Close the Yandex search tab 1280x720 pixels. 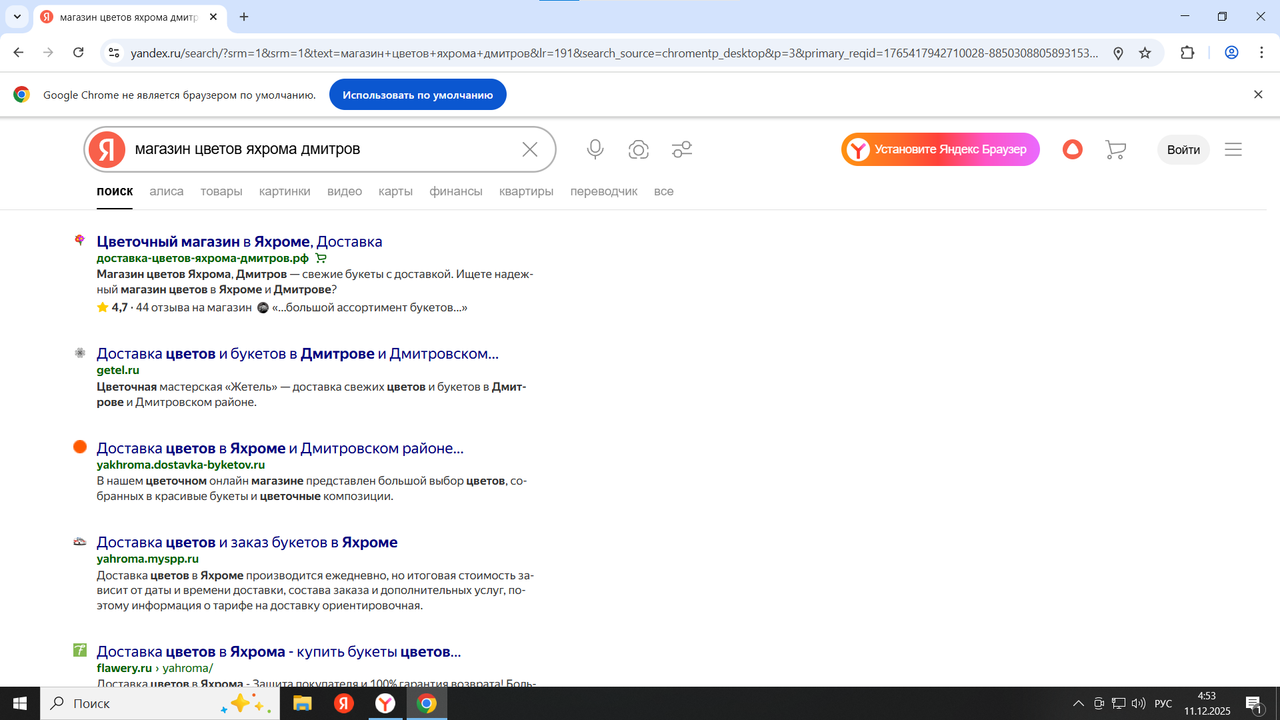pos(215,17)
